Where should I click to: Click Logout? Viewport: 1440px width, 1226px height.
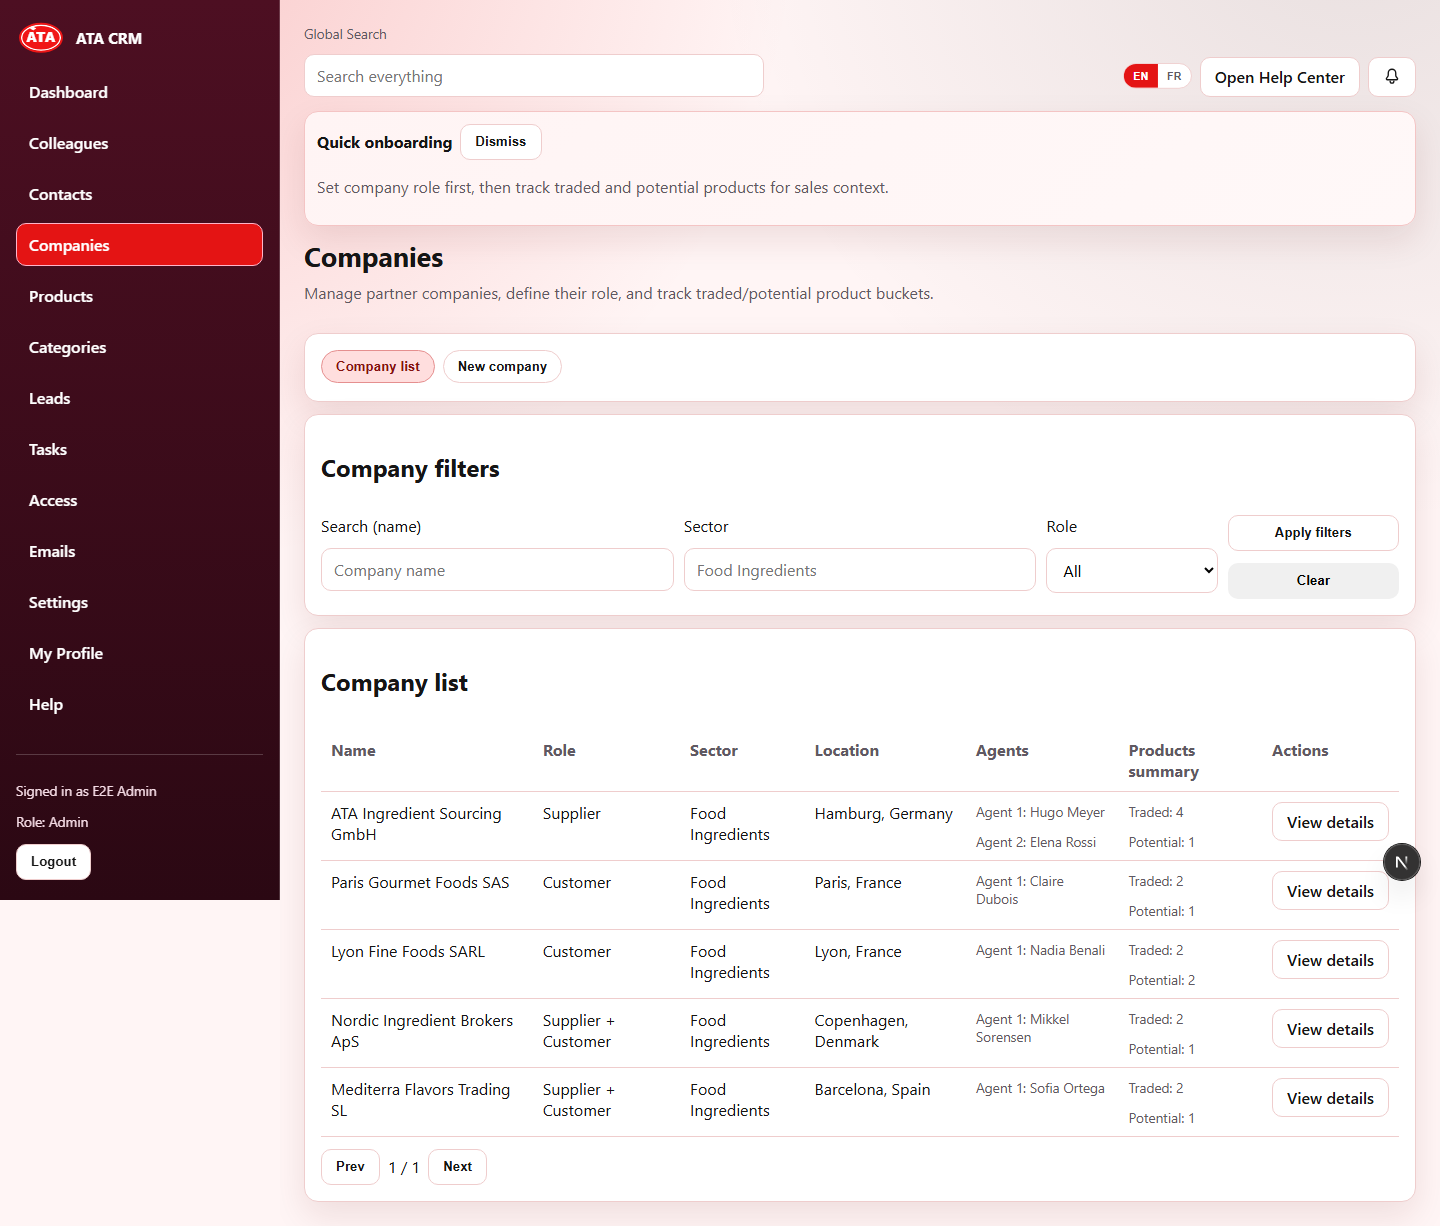coord(53,861)
